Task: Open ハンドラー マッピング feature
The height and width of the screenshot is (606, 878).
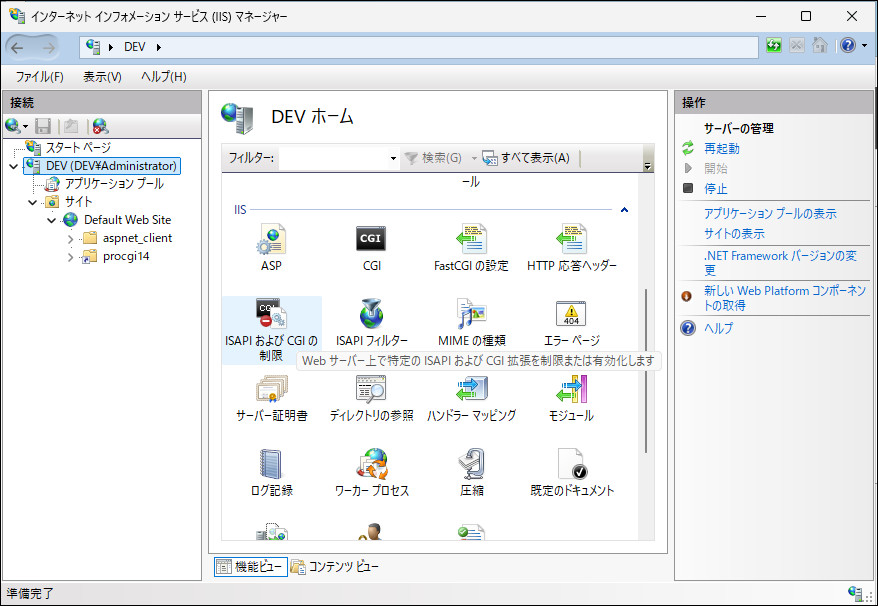Action: click(x=471, y=397)
